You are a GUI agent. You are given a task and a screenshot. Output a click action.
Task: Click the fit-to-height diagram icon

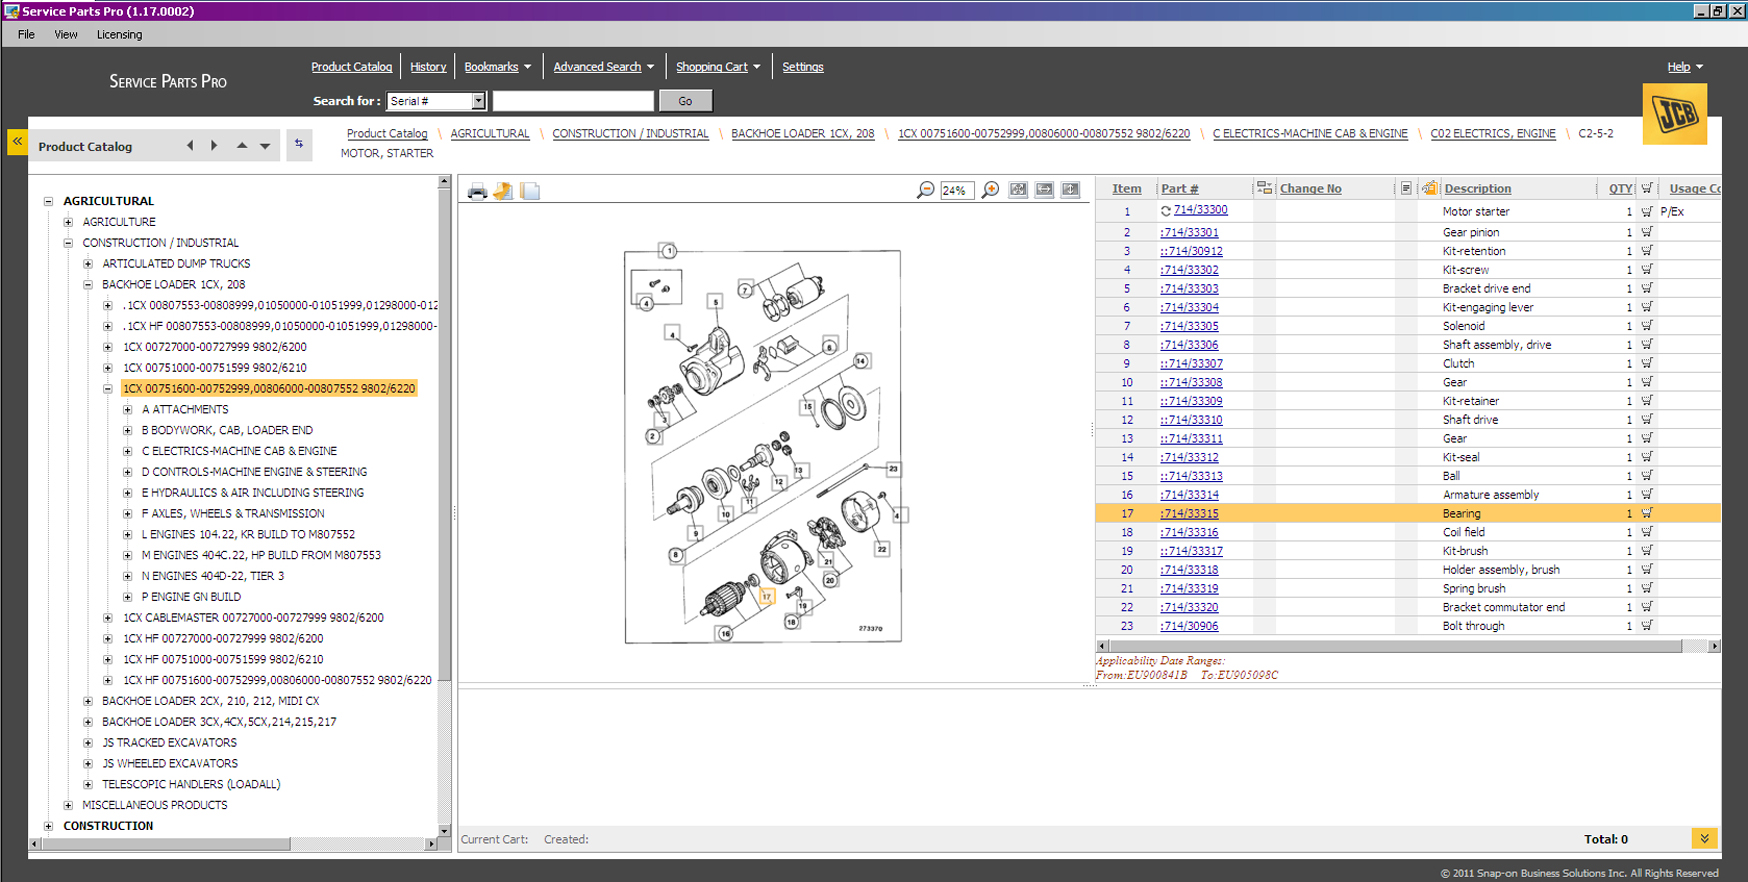pos(1070,190)
